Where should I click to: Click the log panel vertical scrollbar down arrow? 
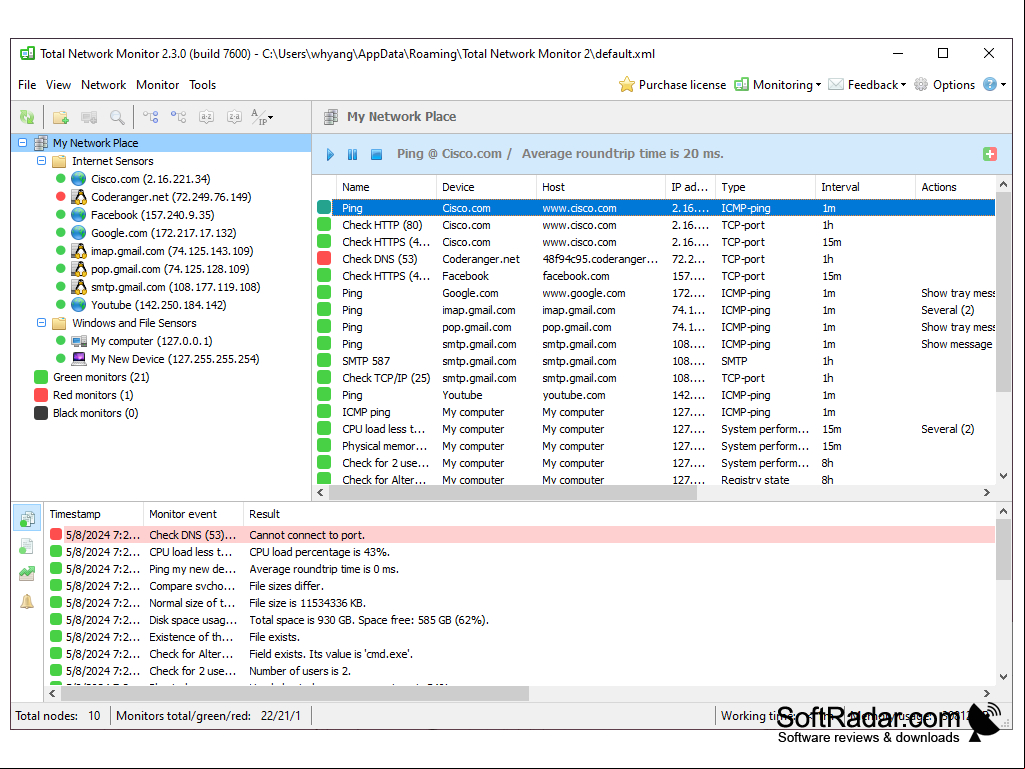click(x=1003, y=677)
